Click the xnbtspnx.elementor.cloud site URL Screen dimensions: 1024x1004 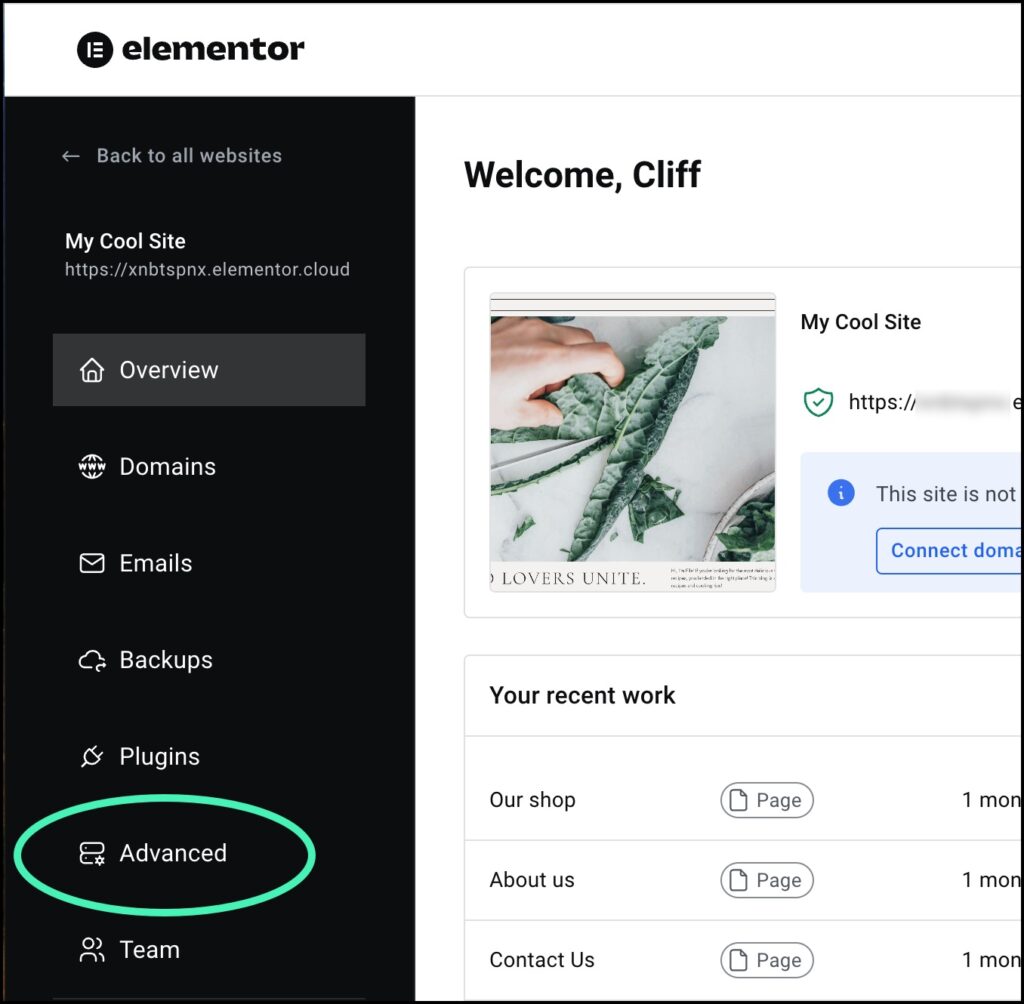click(x=206, y=269)
